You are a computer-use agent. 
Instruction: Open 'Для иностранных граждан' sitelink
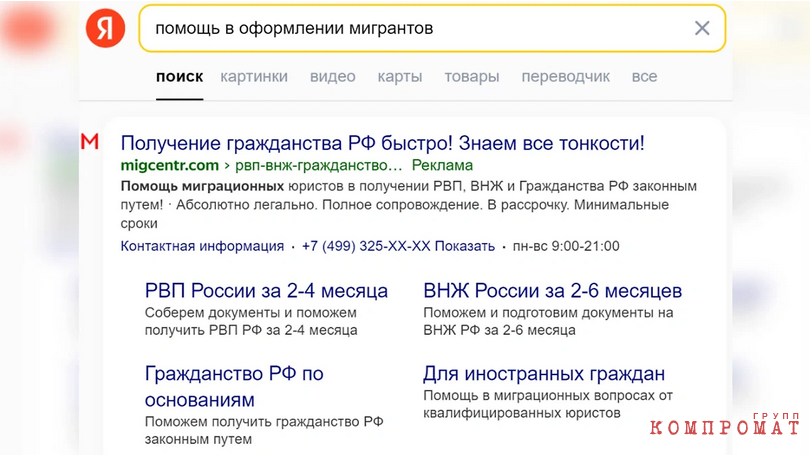tap(544, 373)
